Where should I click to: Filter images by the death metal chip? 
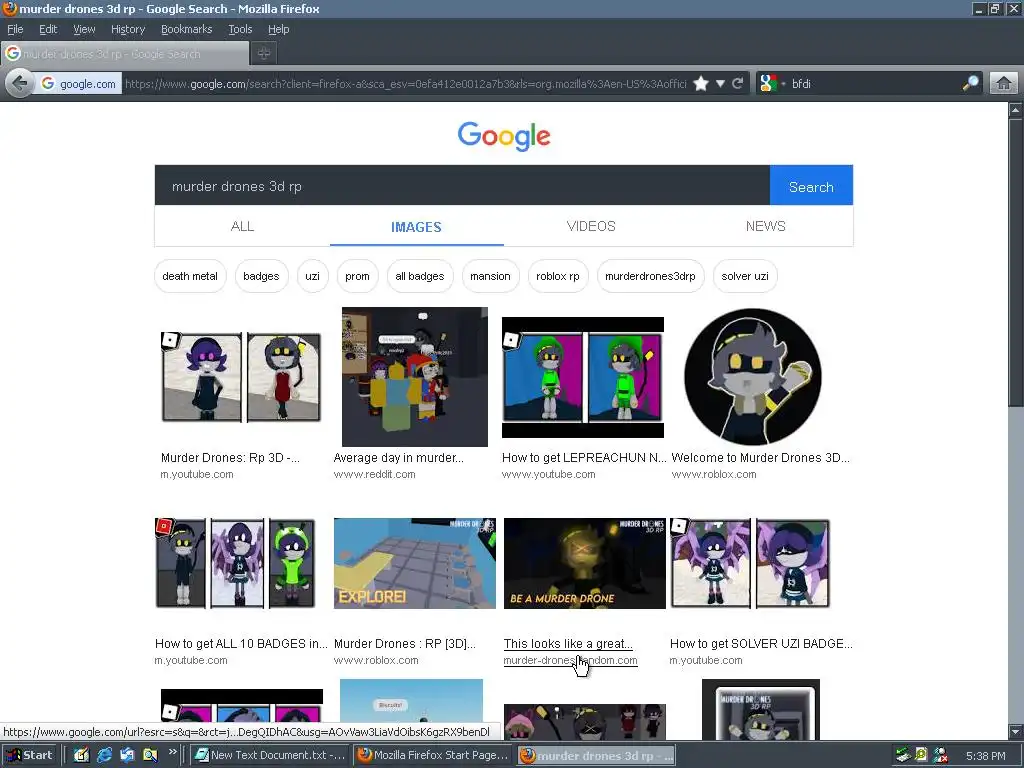190,276
